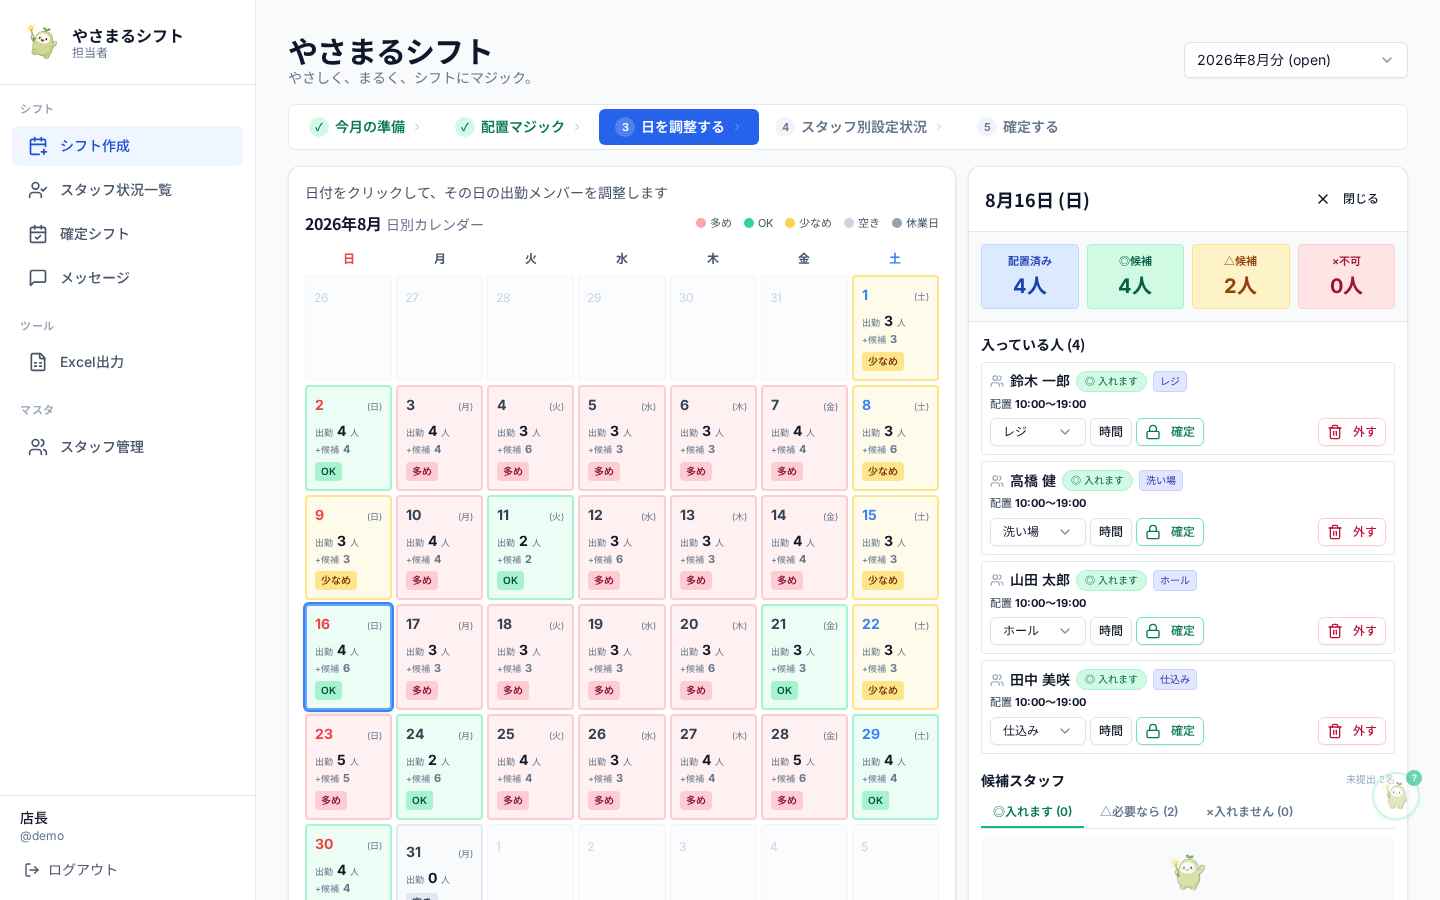
Task: Select August 11 Tuesday calendar cell
Action: [x=530, y=548]
